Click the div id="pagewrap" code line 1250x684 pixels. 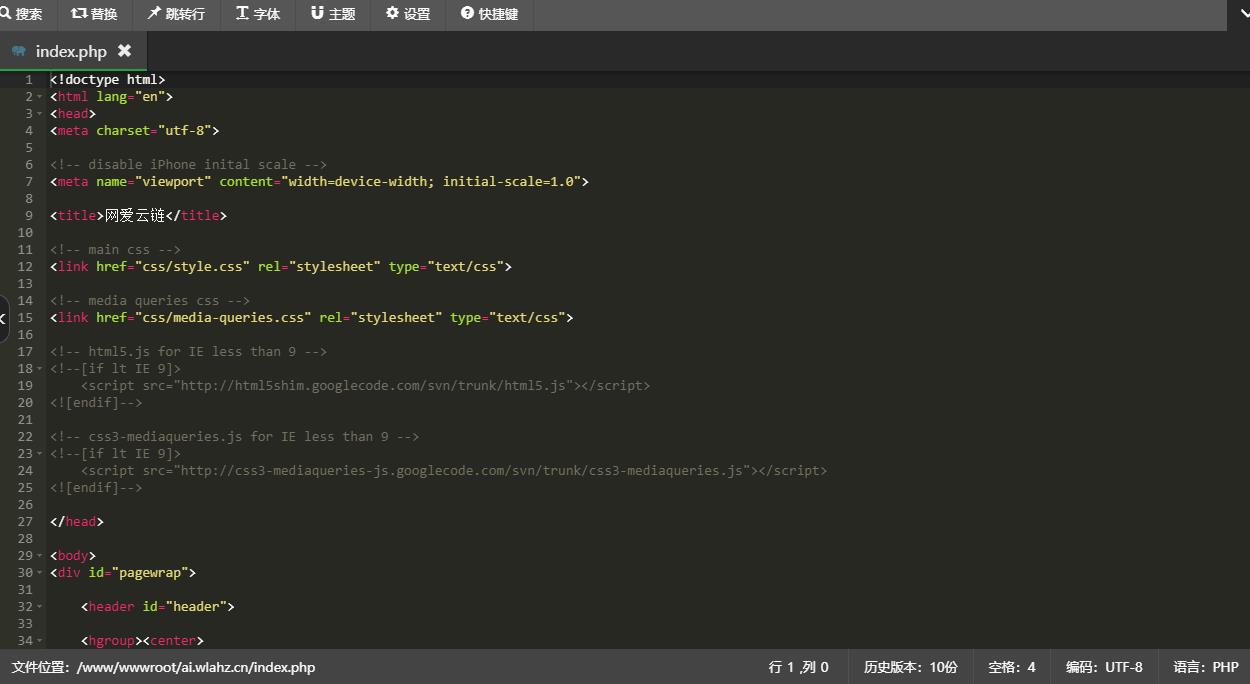[123, 573]
